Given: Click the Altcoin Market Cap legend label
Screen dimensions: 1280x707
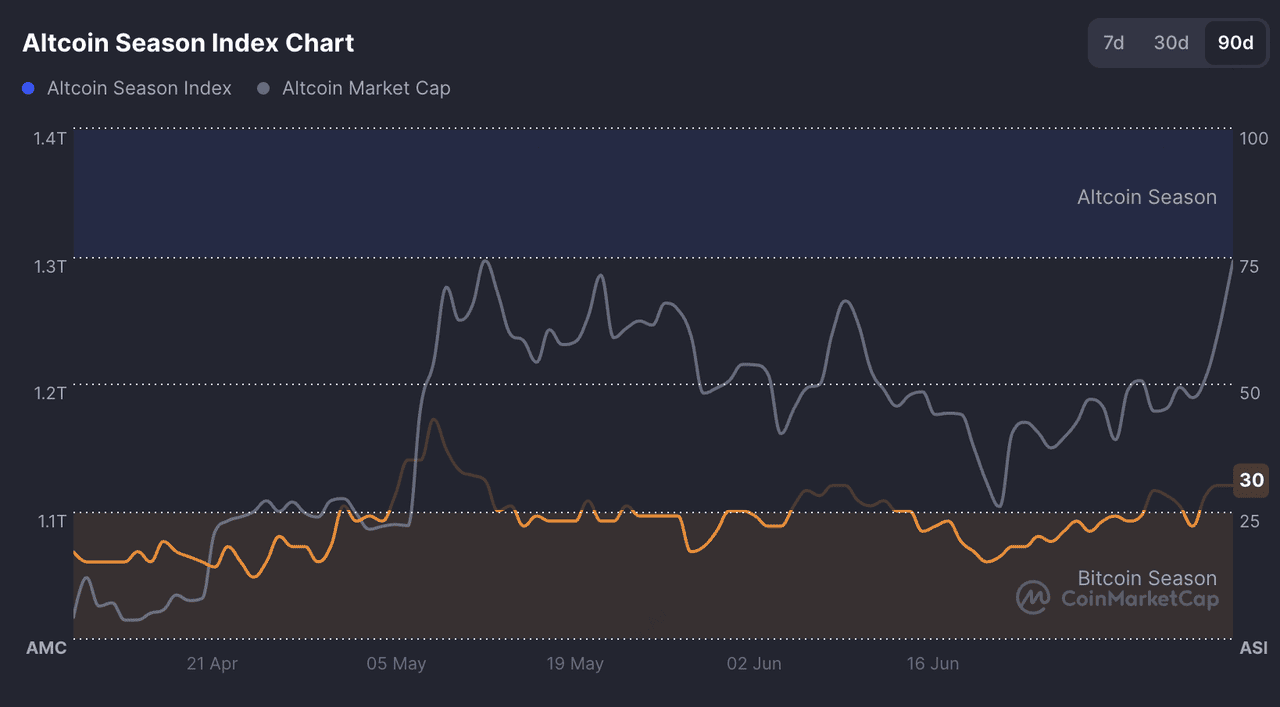Looking at the screenshot, I should click(366, 88).
